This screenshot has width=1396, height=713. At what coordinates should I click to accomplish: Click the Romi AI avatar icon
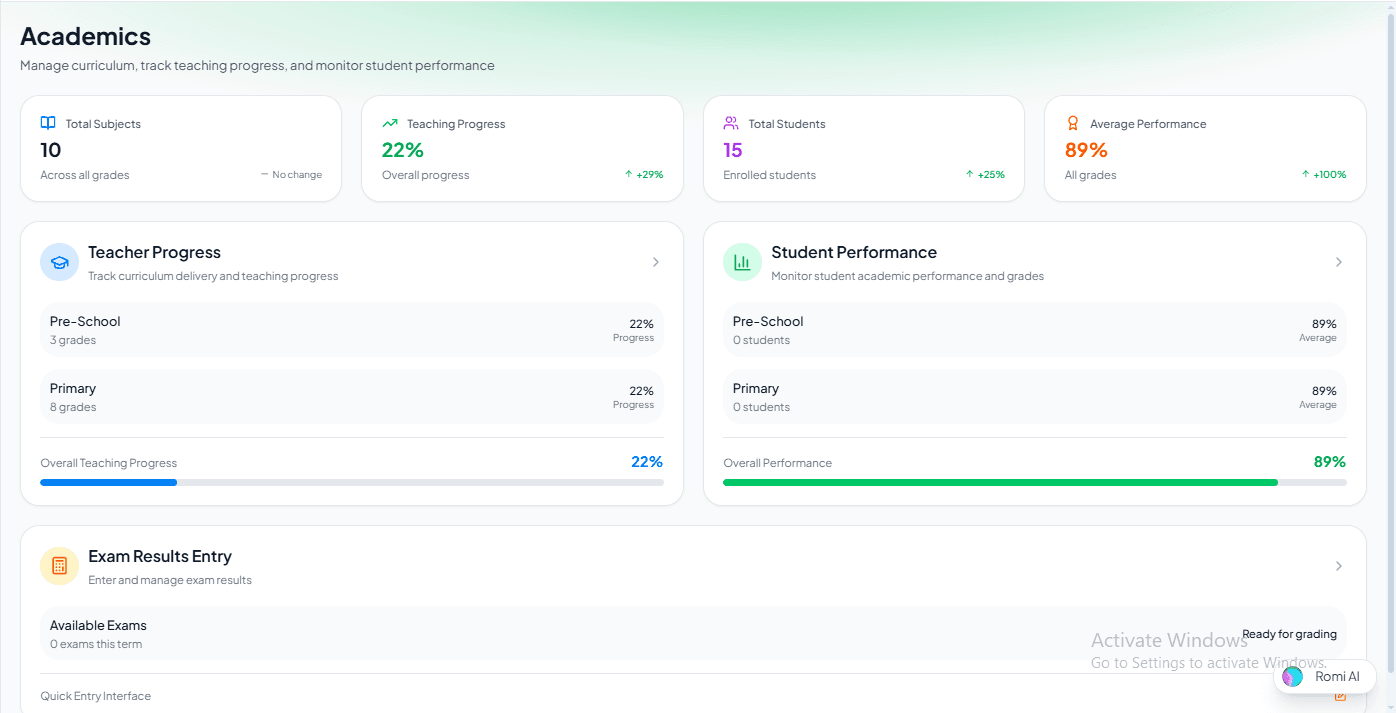(x=1292, y=676)
